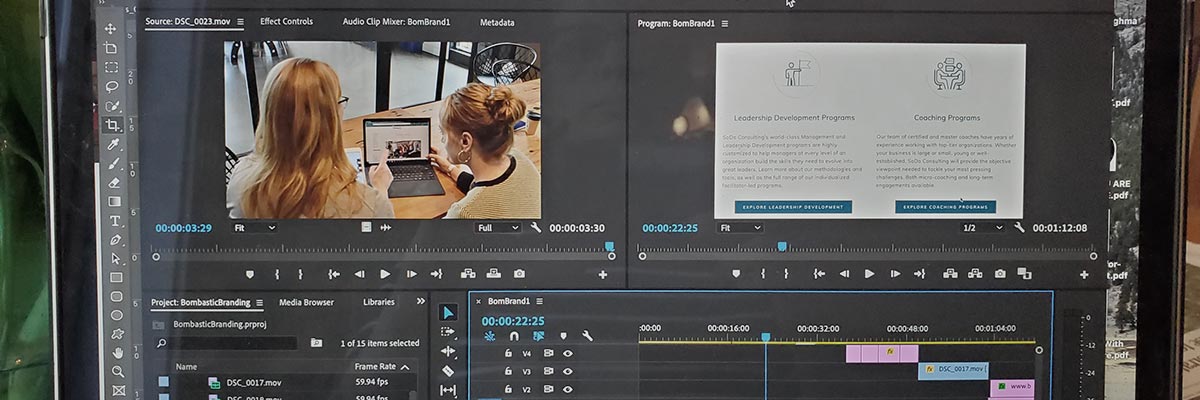Image resolution: width=1200 pixels, height=400 pixels.
Task: Click Lift in the Program monitor
Action: click(x=949, y=273)
